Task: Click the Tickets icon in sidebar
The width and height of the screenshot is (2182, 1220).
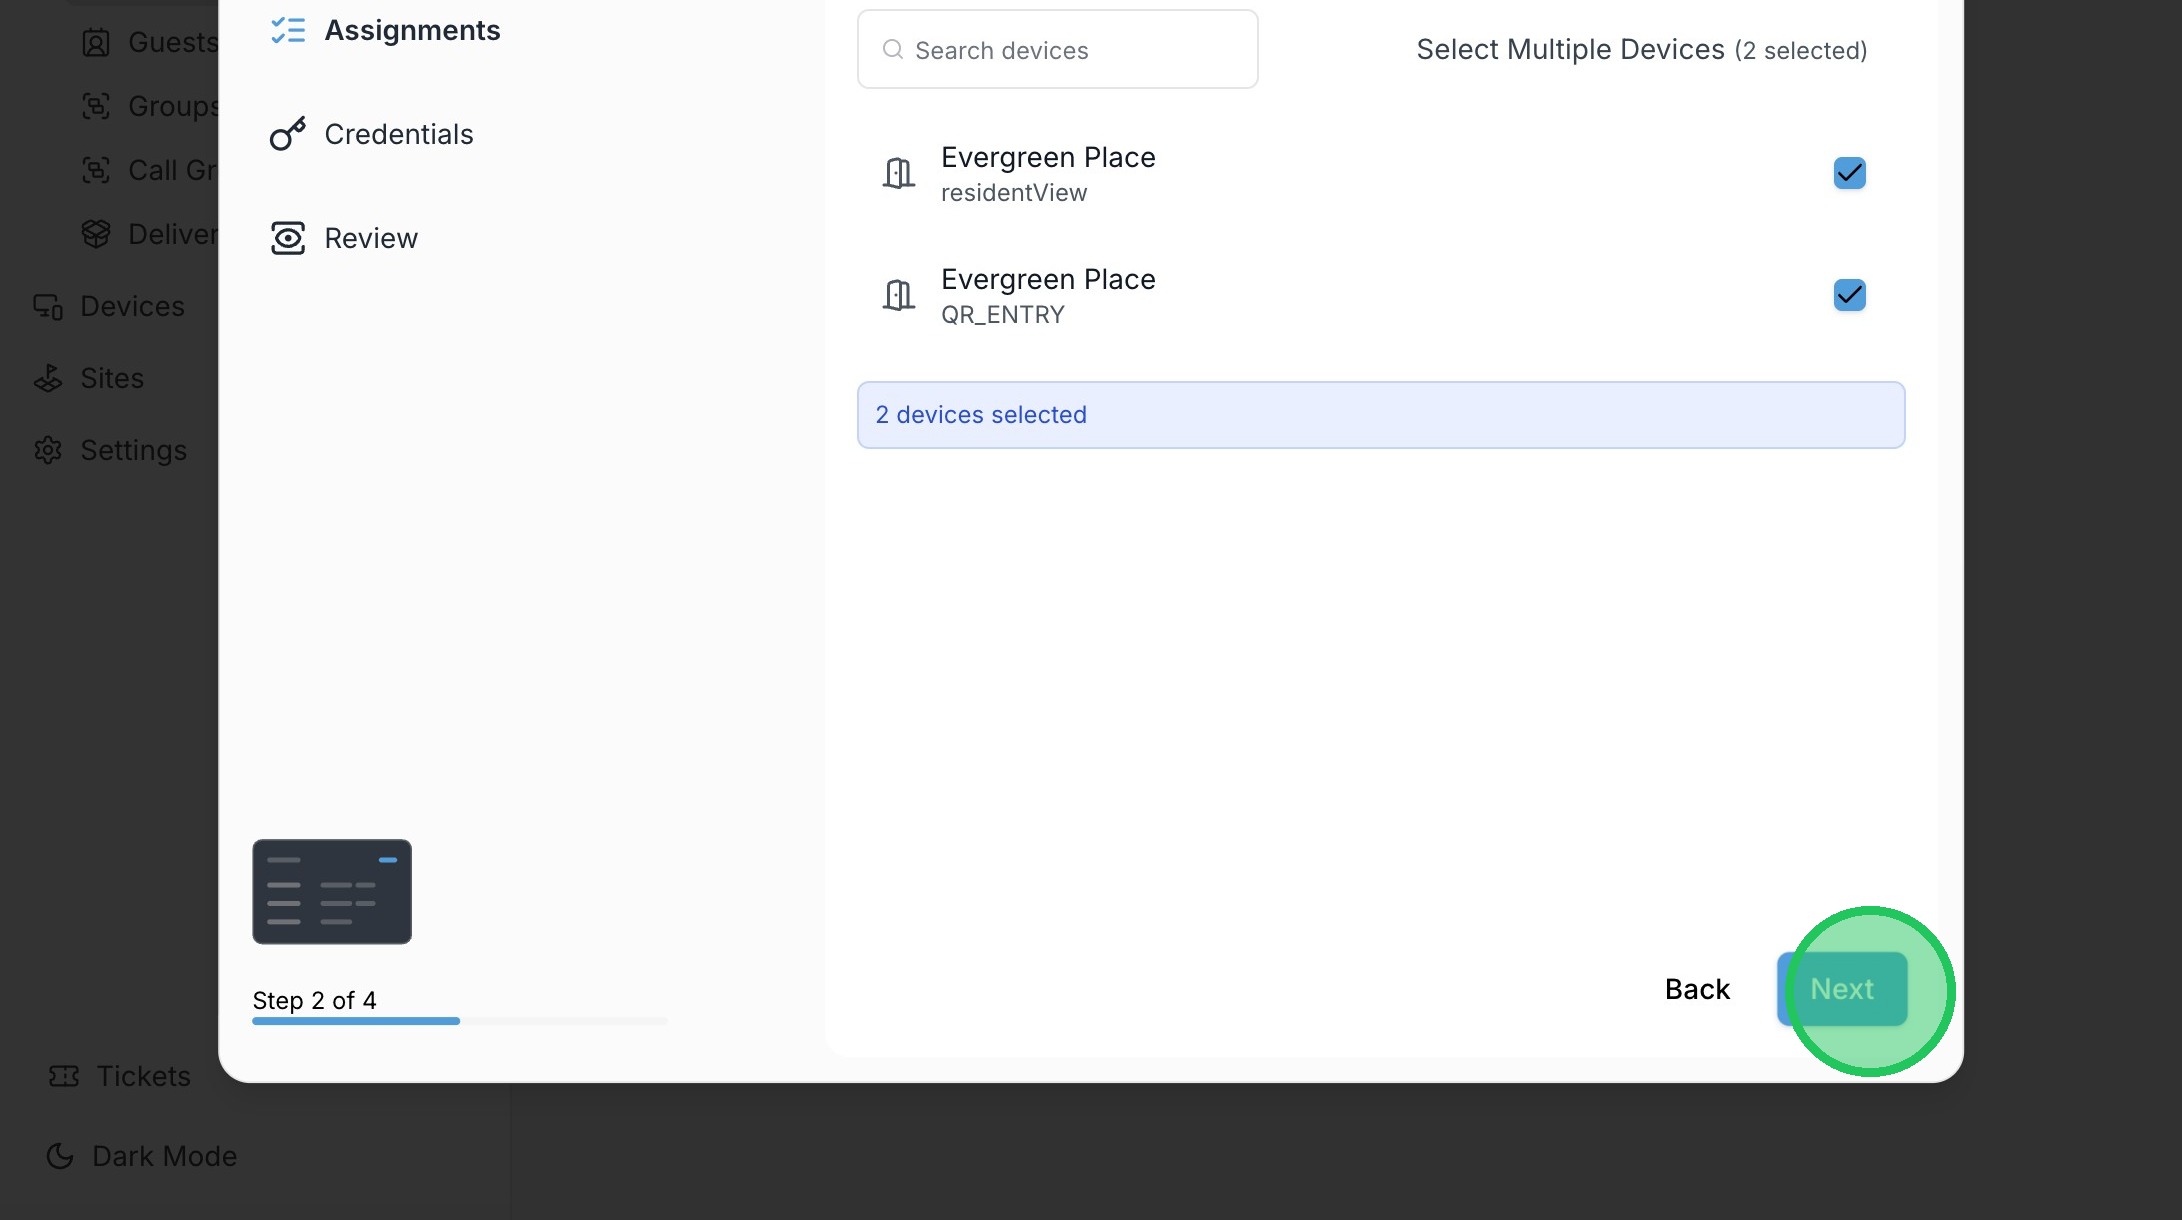Action: (x=64, y=1076)
